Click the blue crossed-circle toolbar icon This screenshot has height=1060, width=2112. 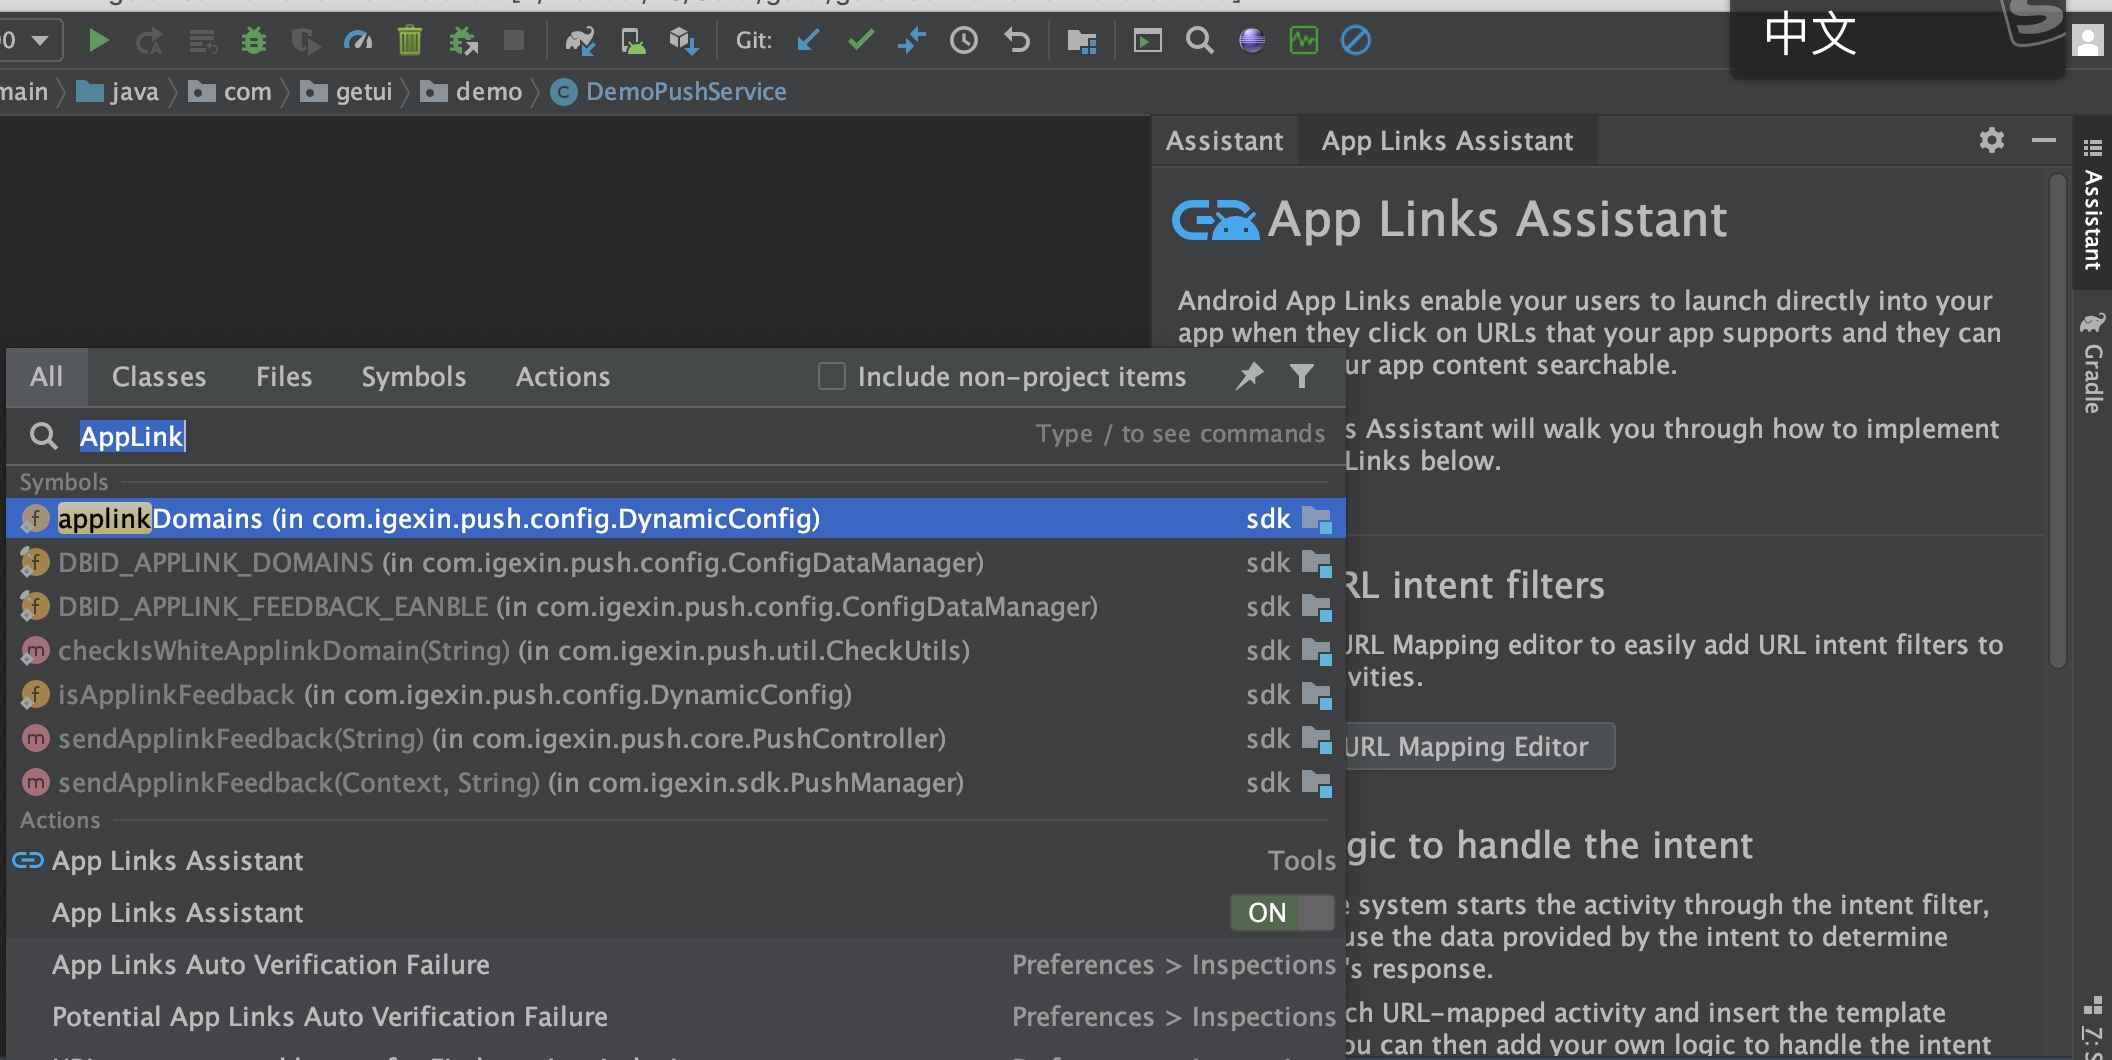pyautogui.click(x=1356, y=41)
